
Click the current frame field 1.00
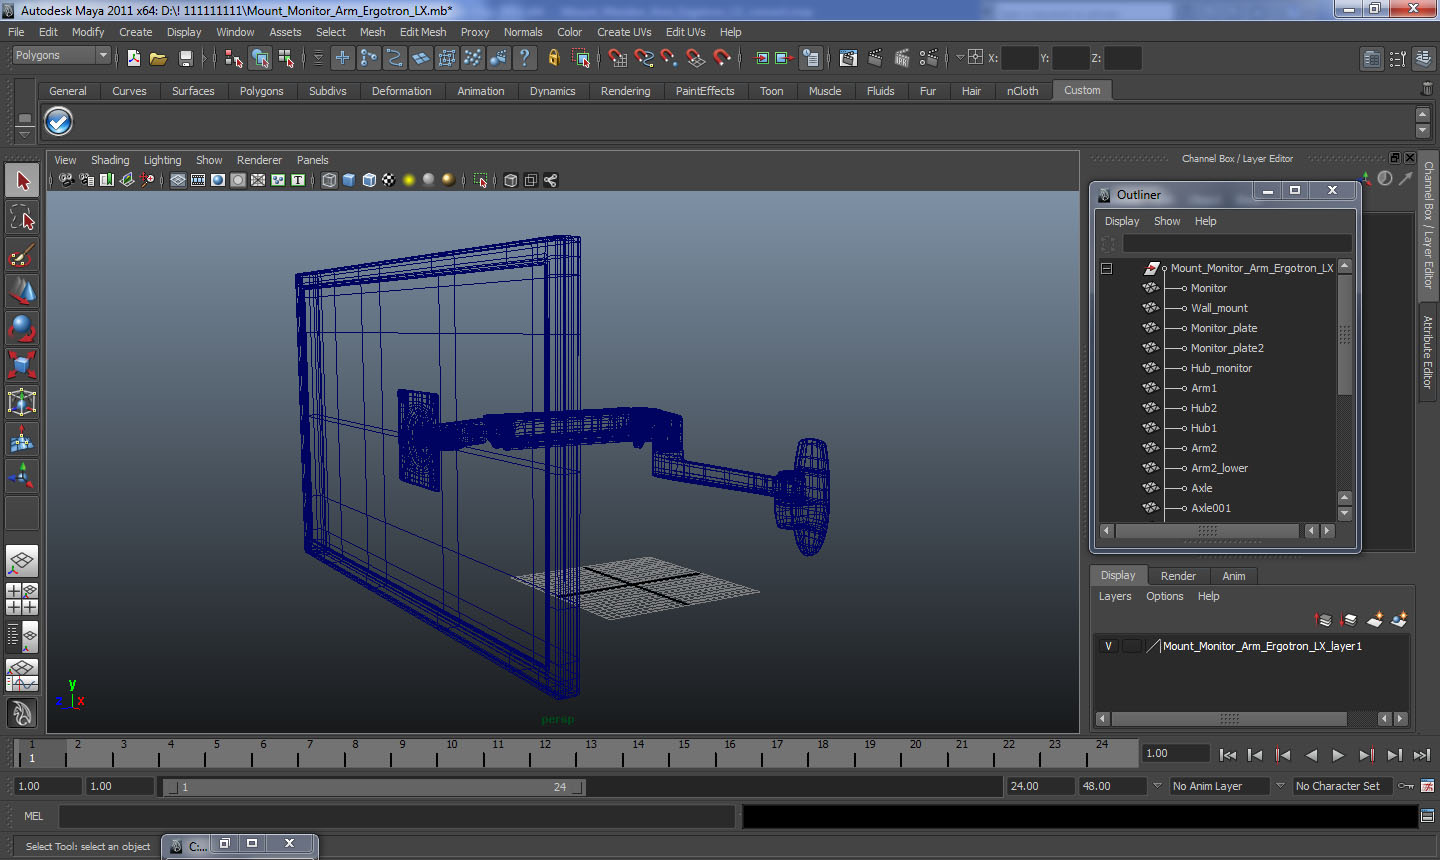click(x=1176, y=753)
